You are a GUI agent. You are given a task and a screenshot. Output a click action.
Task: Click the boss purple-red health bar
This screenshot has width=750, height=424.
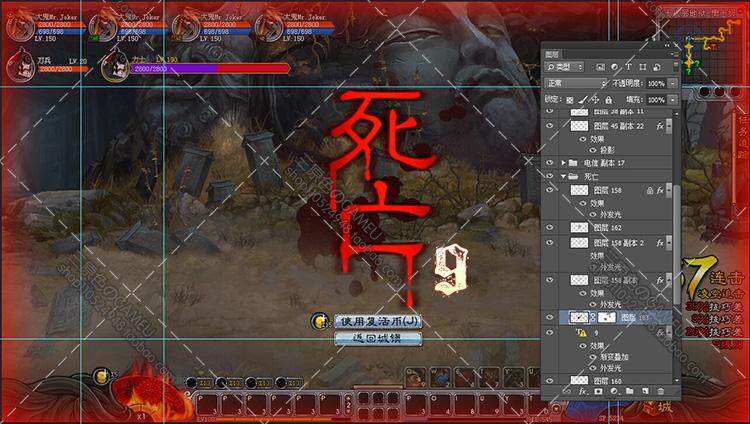210,69
